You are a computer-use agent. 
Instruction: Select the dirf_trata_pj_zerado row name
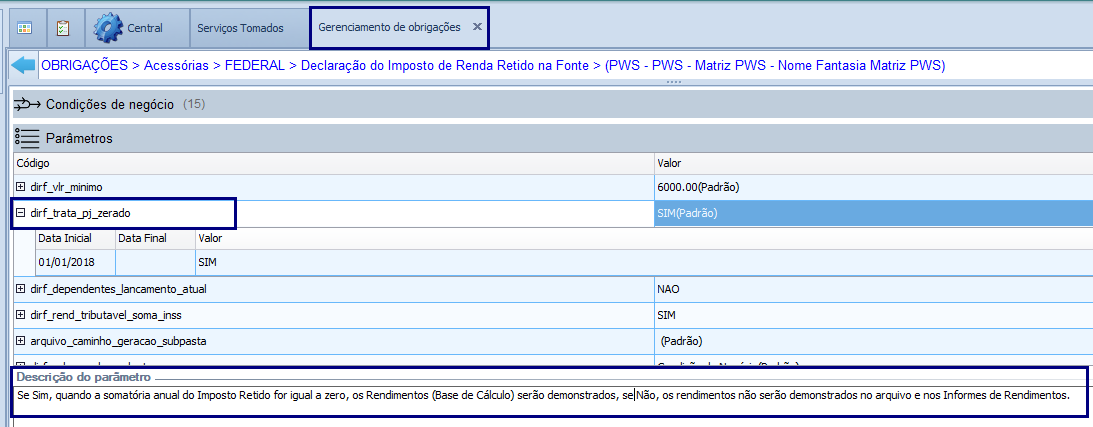(x=80, y=213)
